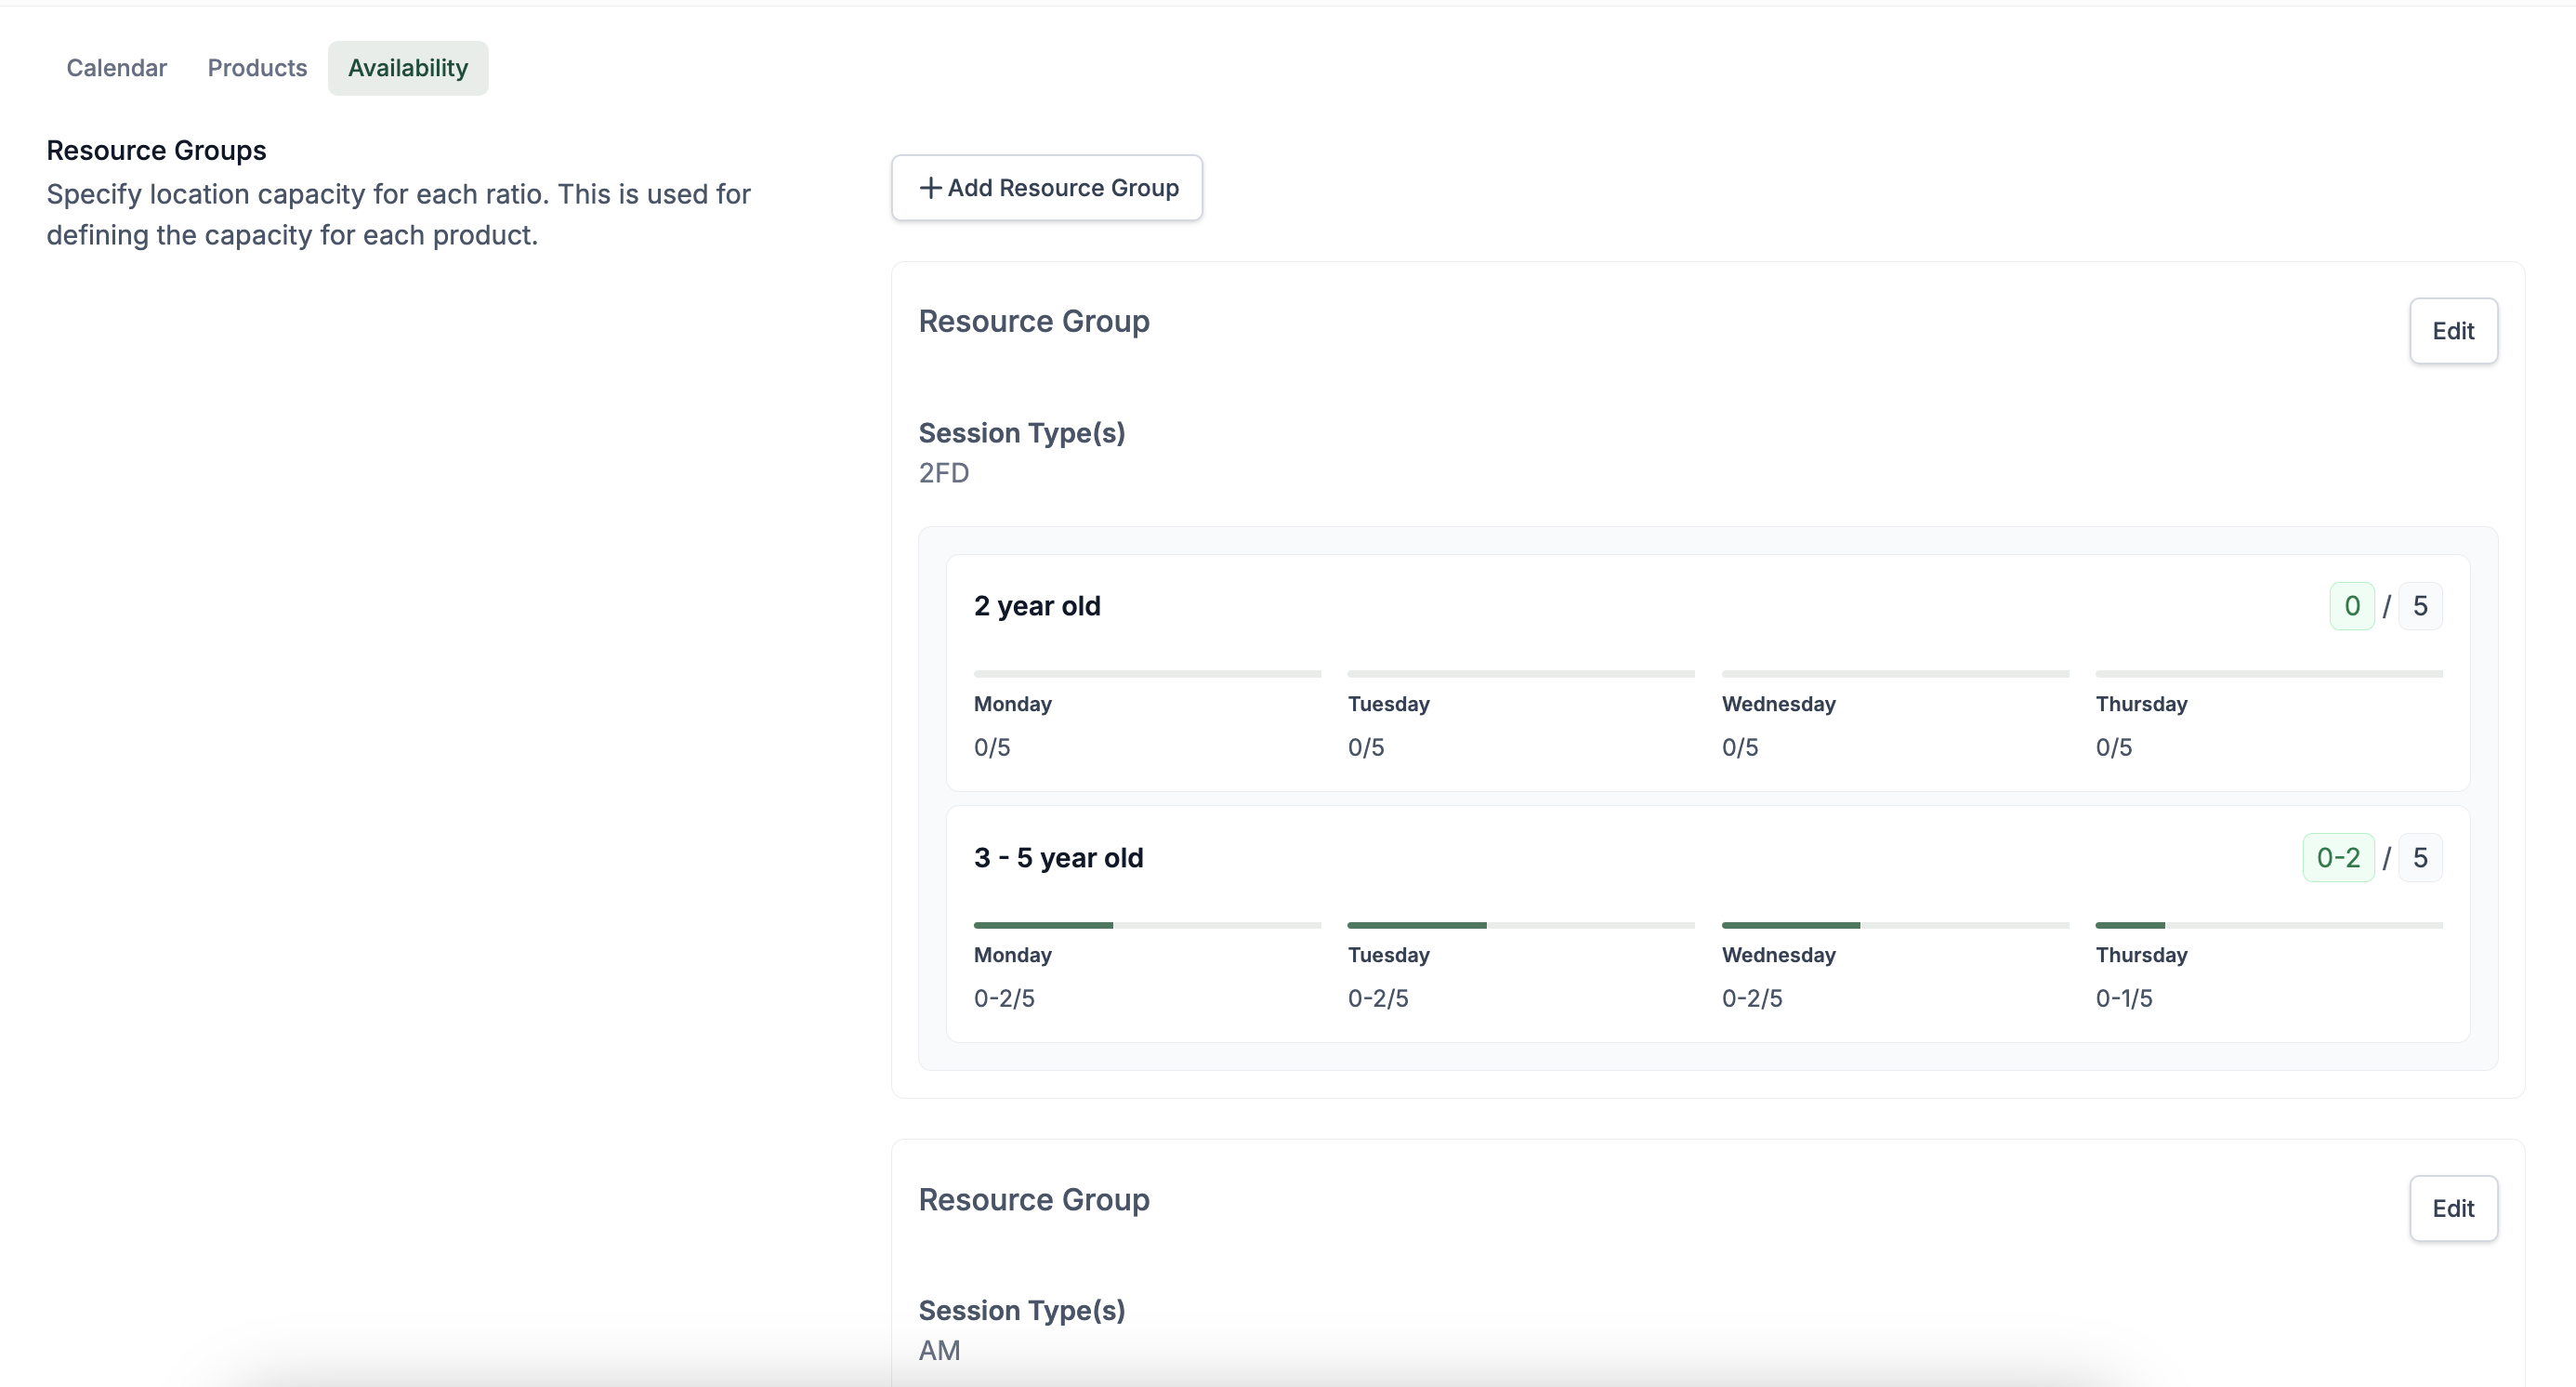
Task: Click Tuesday 0/5 value for 2 year old
Action: point(1365,747)
